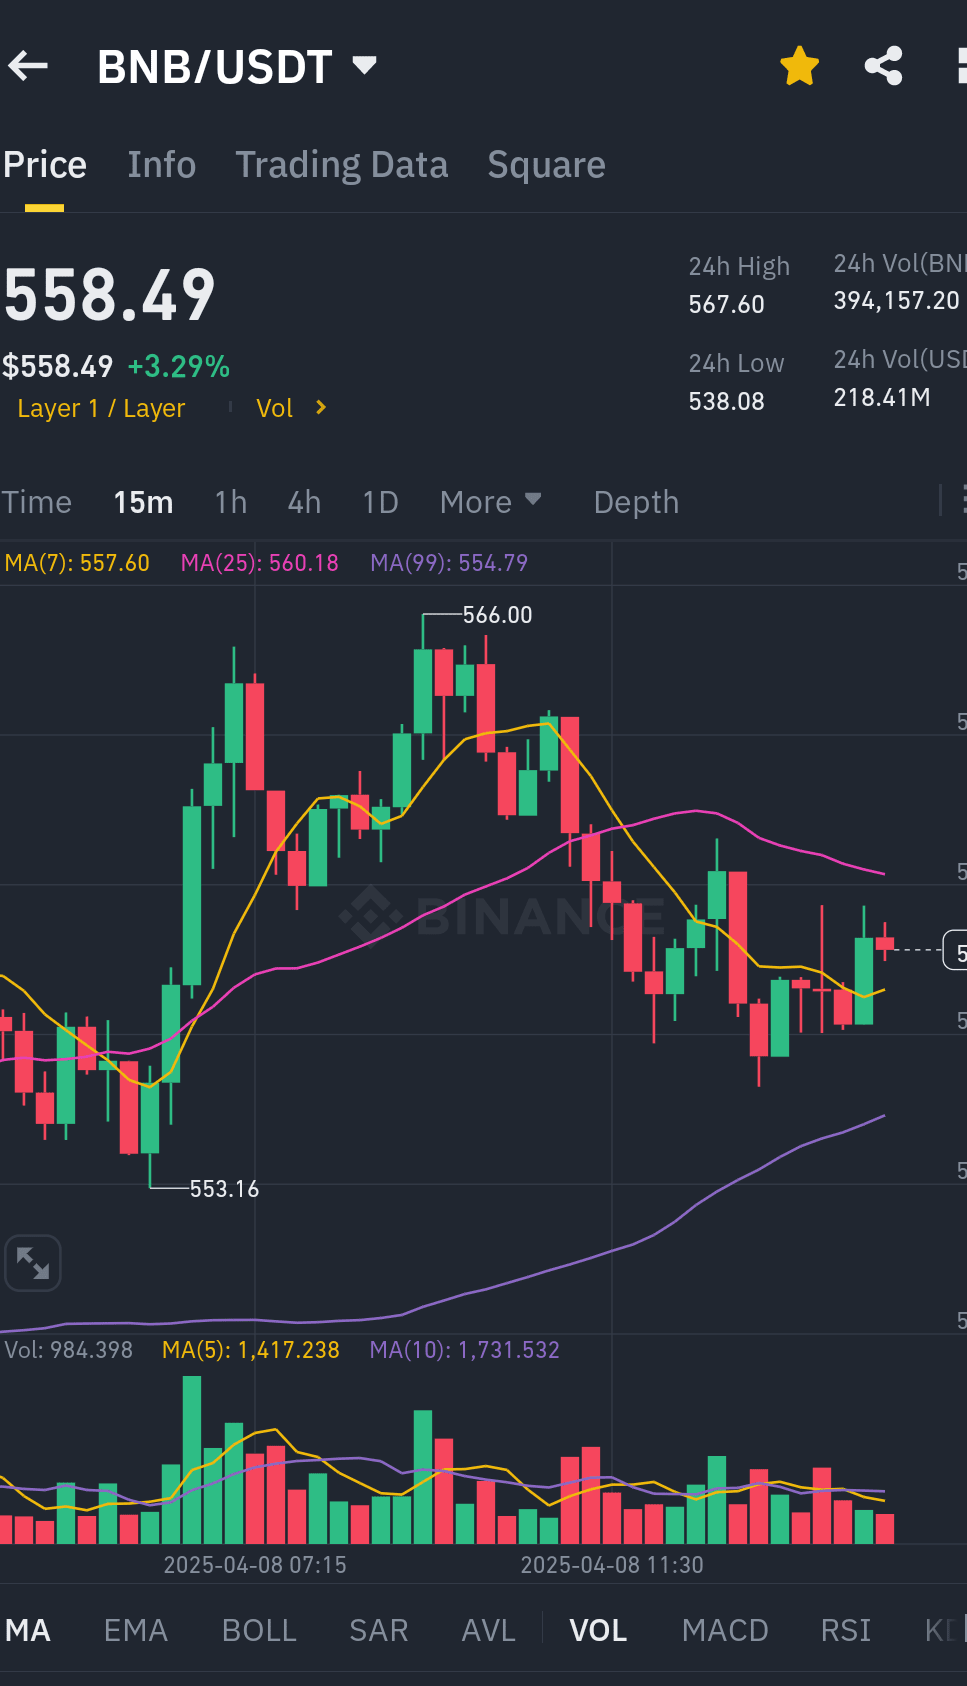This screenshot has width=967, height=1686.
Task: Toggle the favorite star for BNB/USDT
Action: pyautogui.click(x=799, y=67)
